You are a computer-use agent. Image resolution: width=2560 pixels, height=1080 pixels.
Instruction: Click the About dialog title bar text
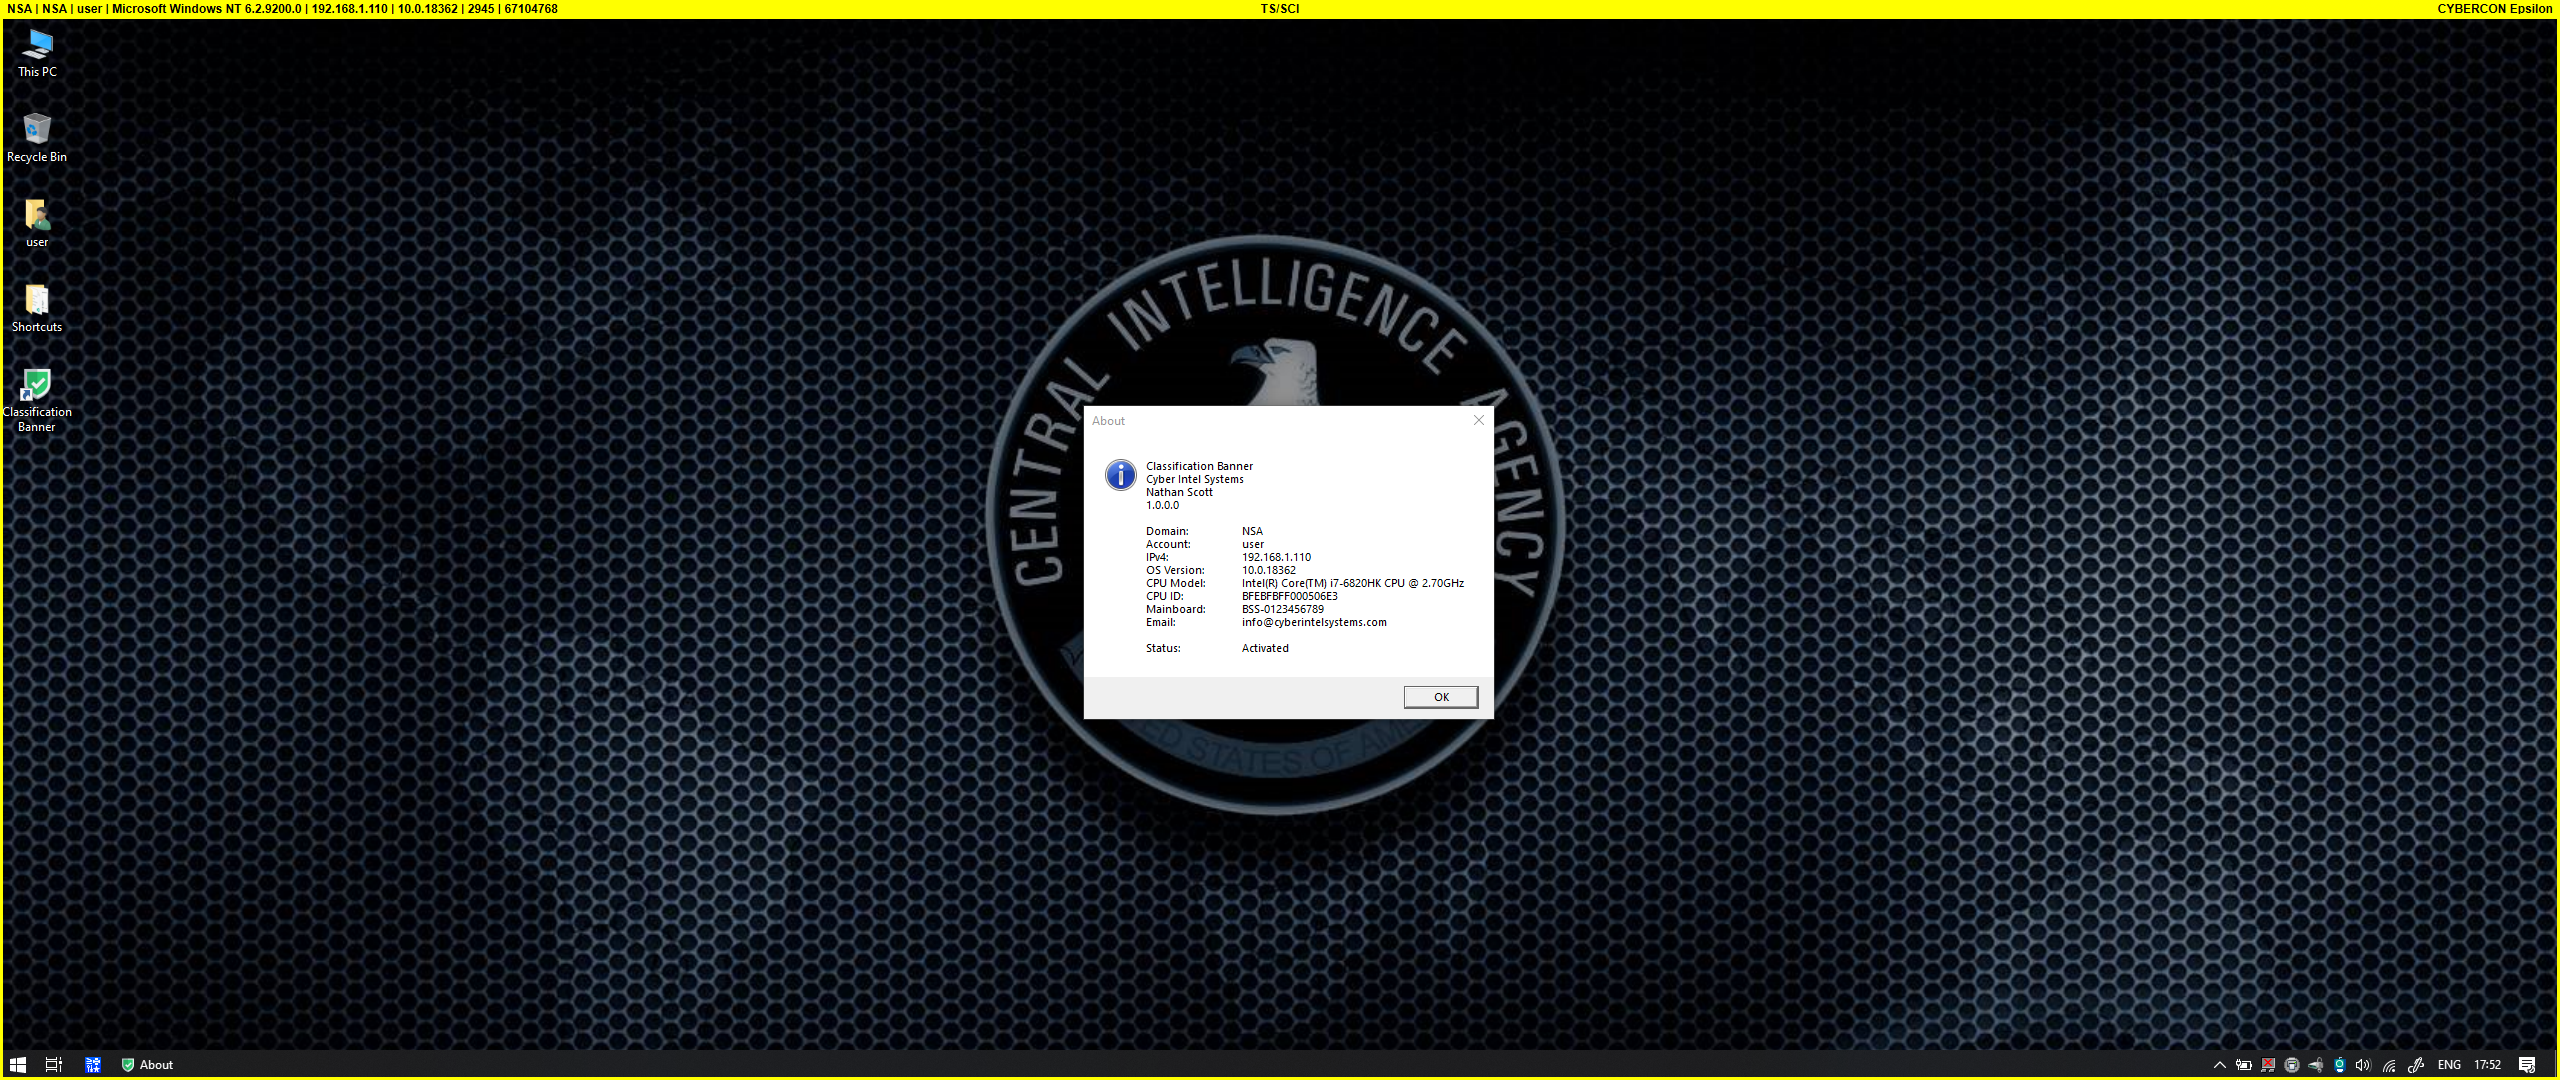pos(1108,421)
